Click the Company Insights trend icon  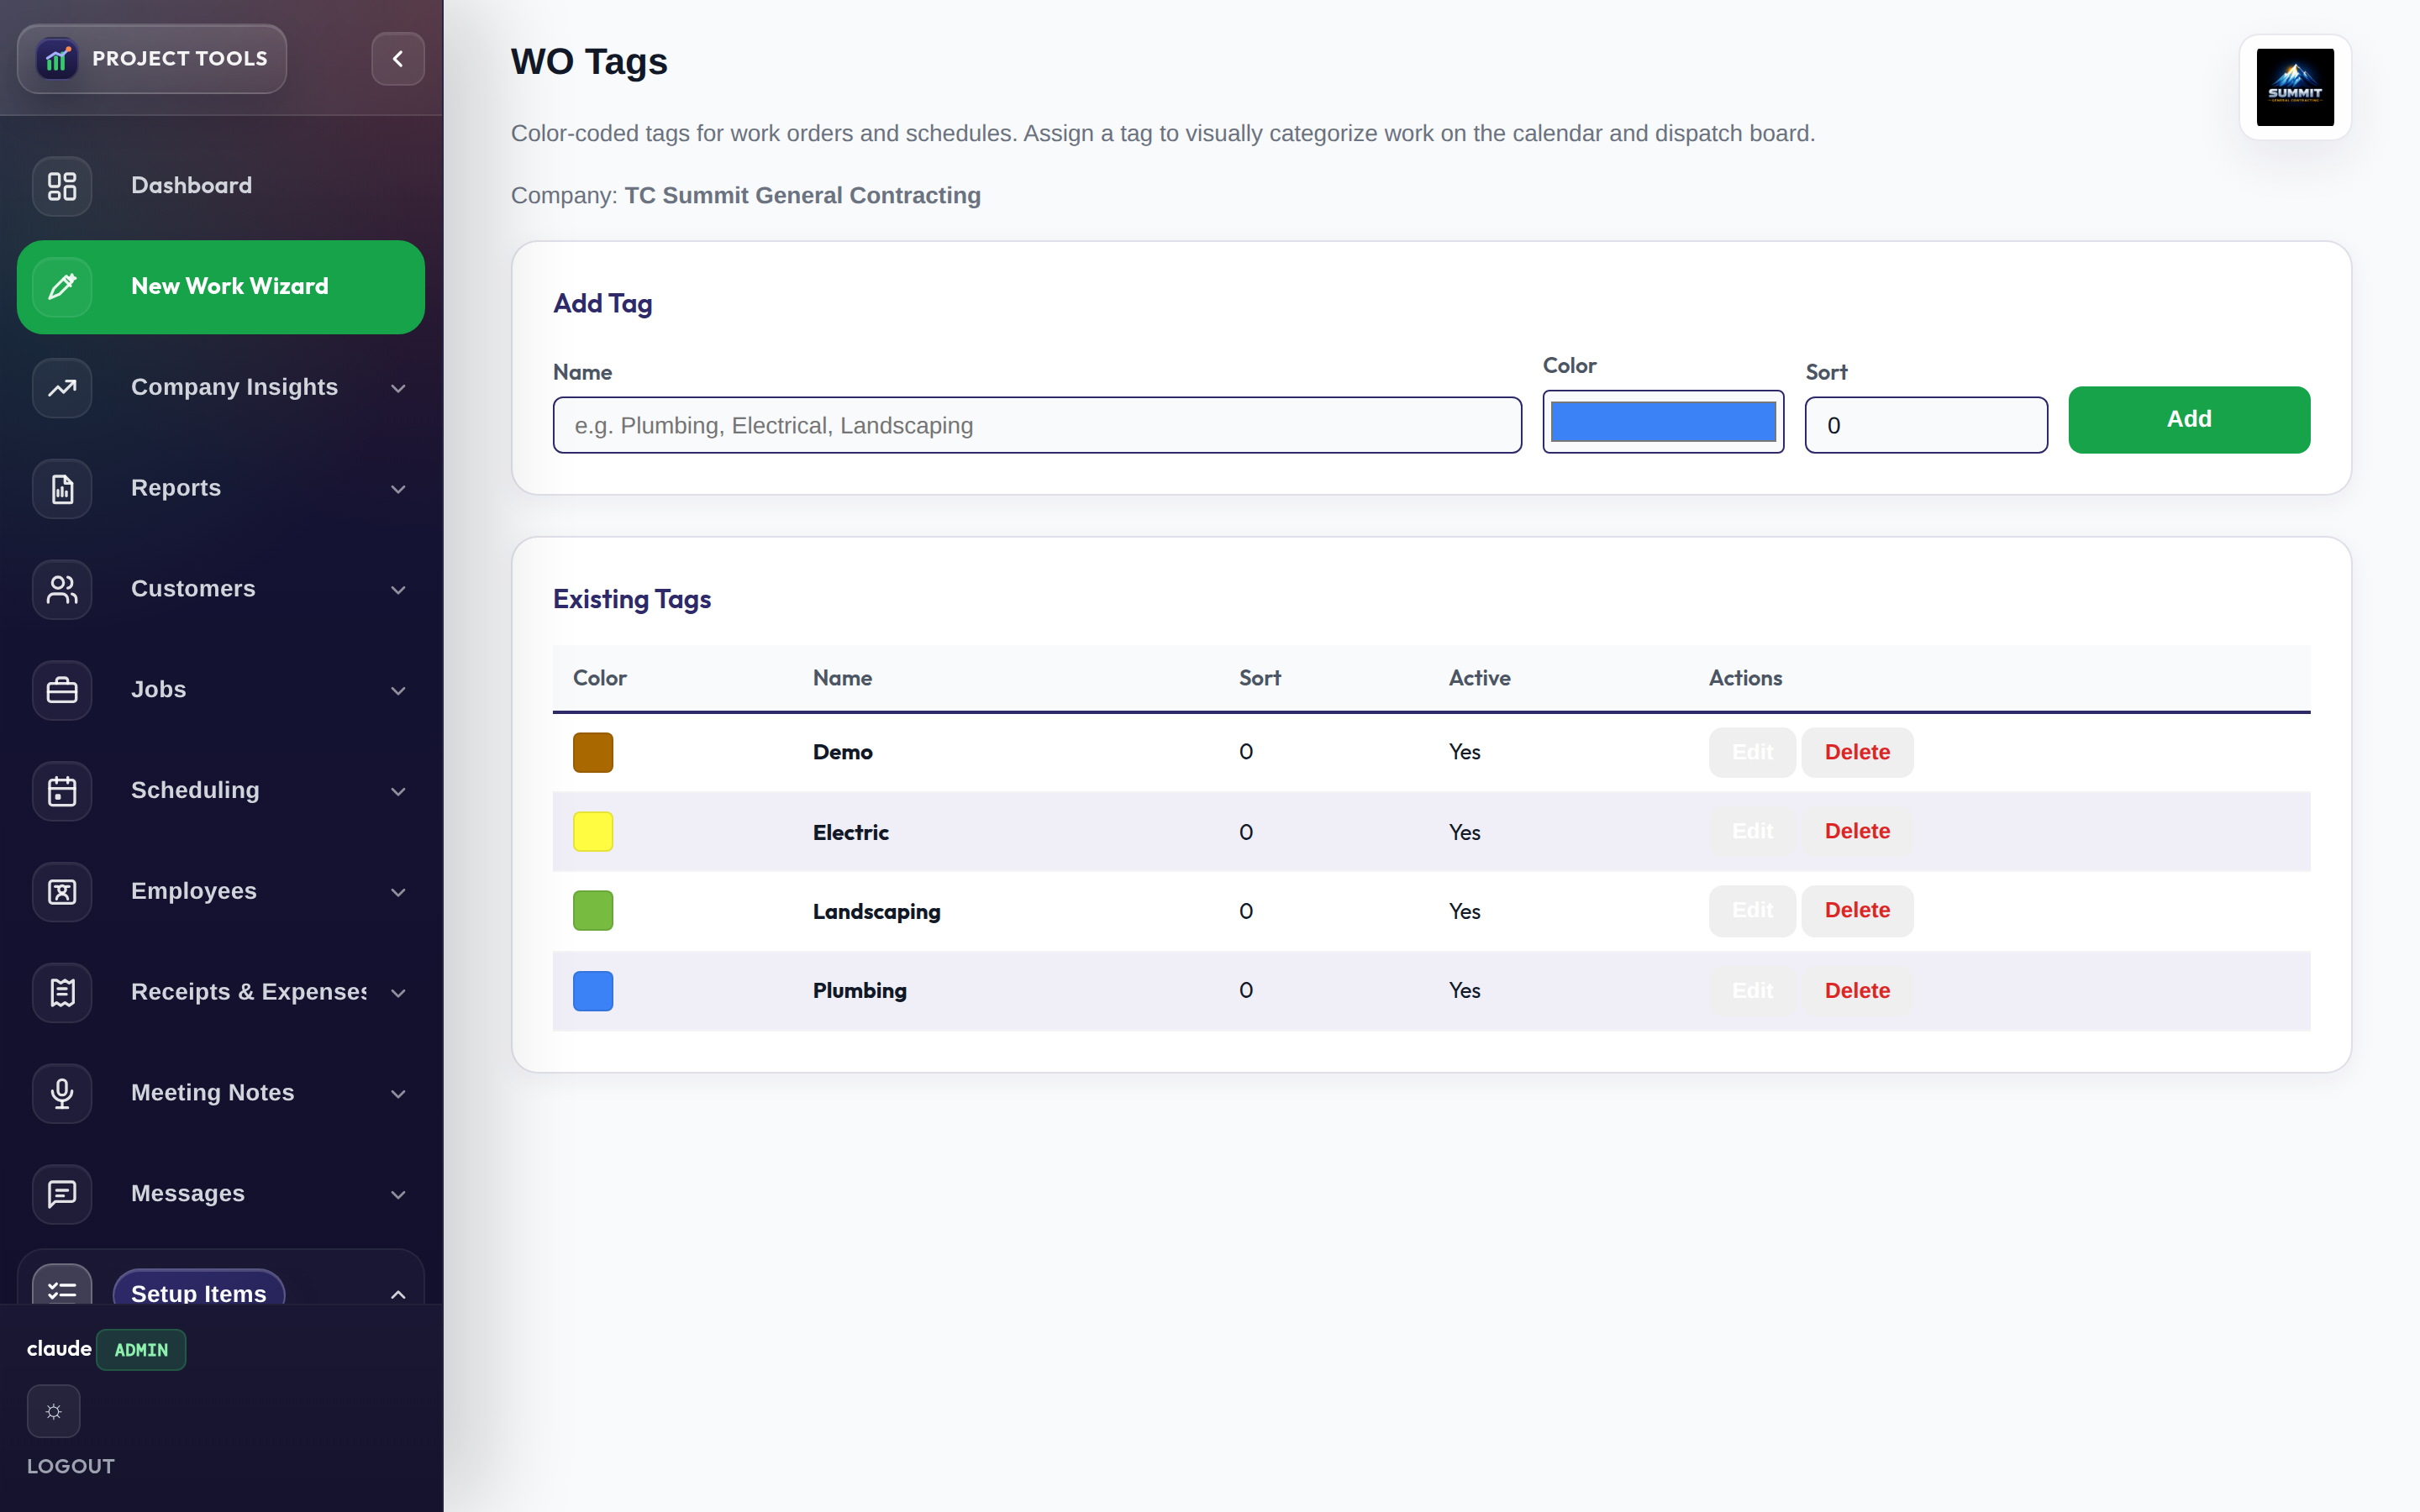pos(62,388)
